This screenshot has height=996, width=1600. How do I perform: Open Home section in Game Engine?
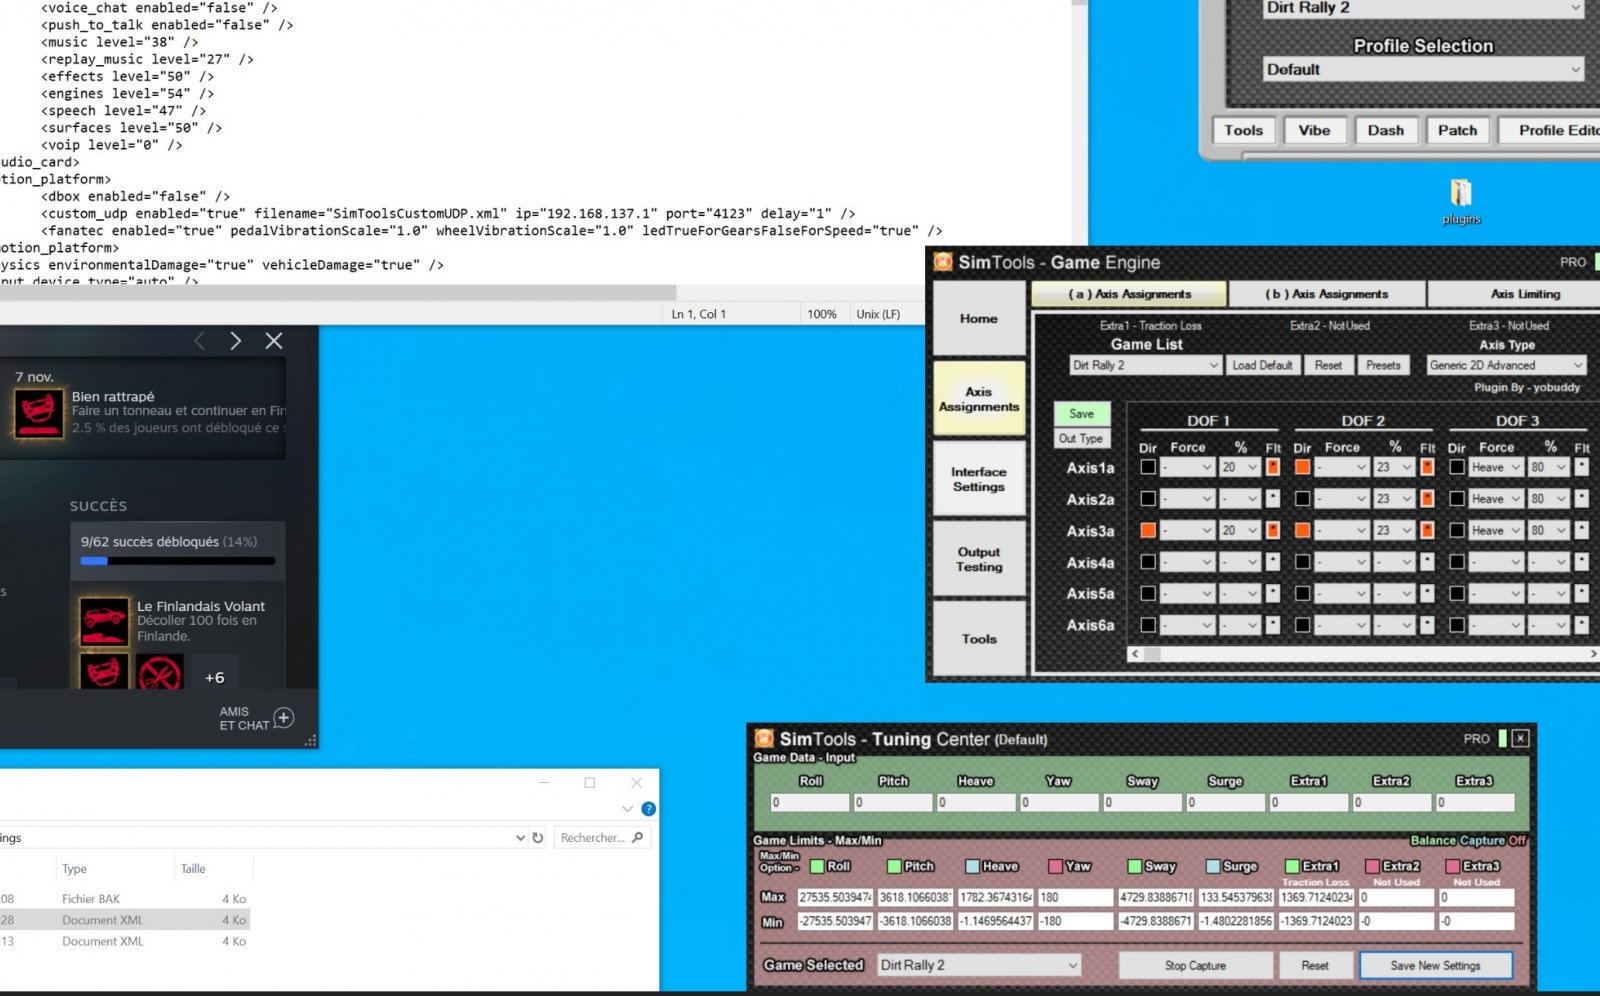979,318
